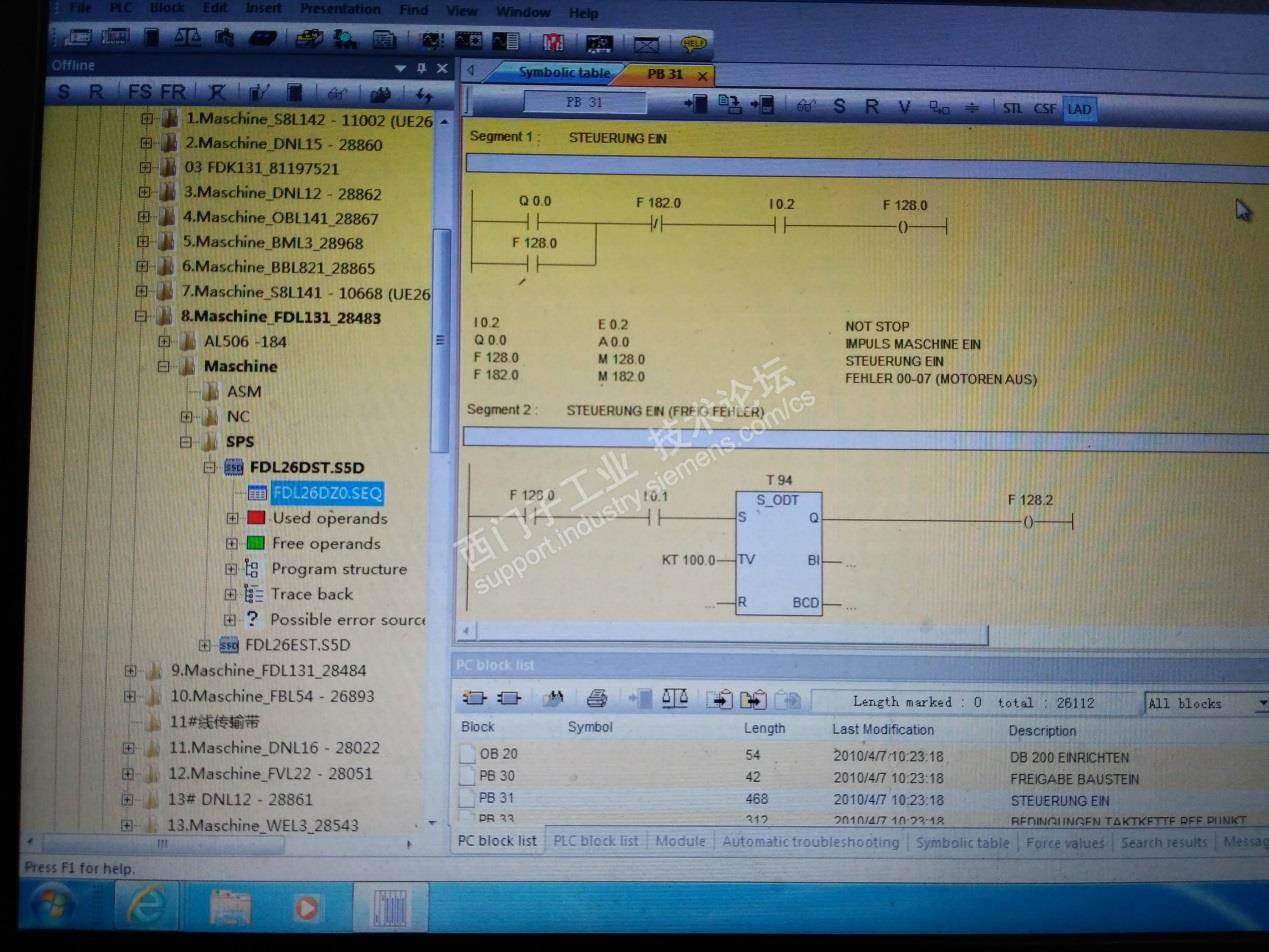The image size is (1269, 952).
Task: Click the glasses monitor icon in Offline toolbar
Action: pyautogui.click(x=337, y=94)
